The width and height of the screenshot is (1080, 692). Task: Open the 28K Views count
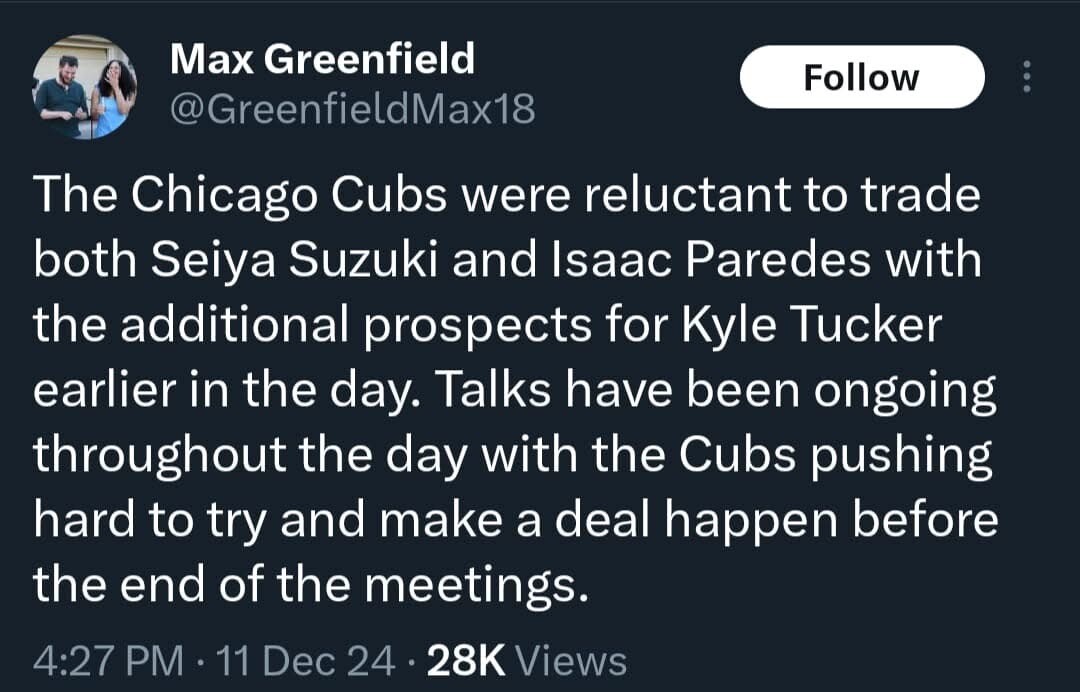tap(527, 660)
